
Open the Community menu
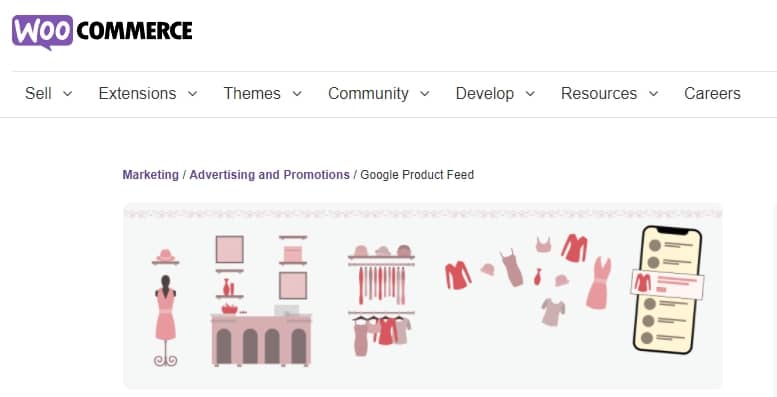pos(368,94)
